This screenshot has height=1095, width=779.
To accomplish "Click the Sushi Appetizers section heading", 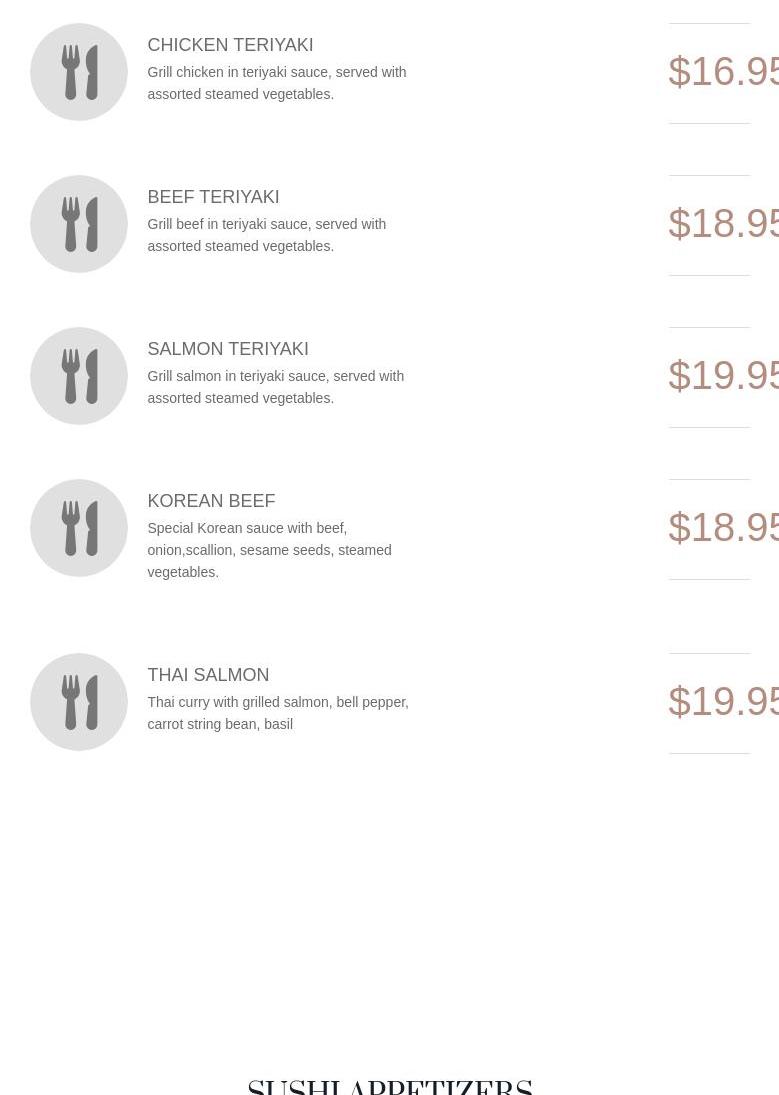I will click(390, 1086).
